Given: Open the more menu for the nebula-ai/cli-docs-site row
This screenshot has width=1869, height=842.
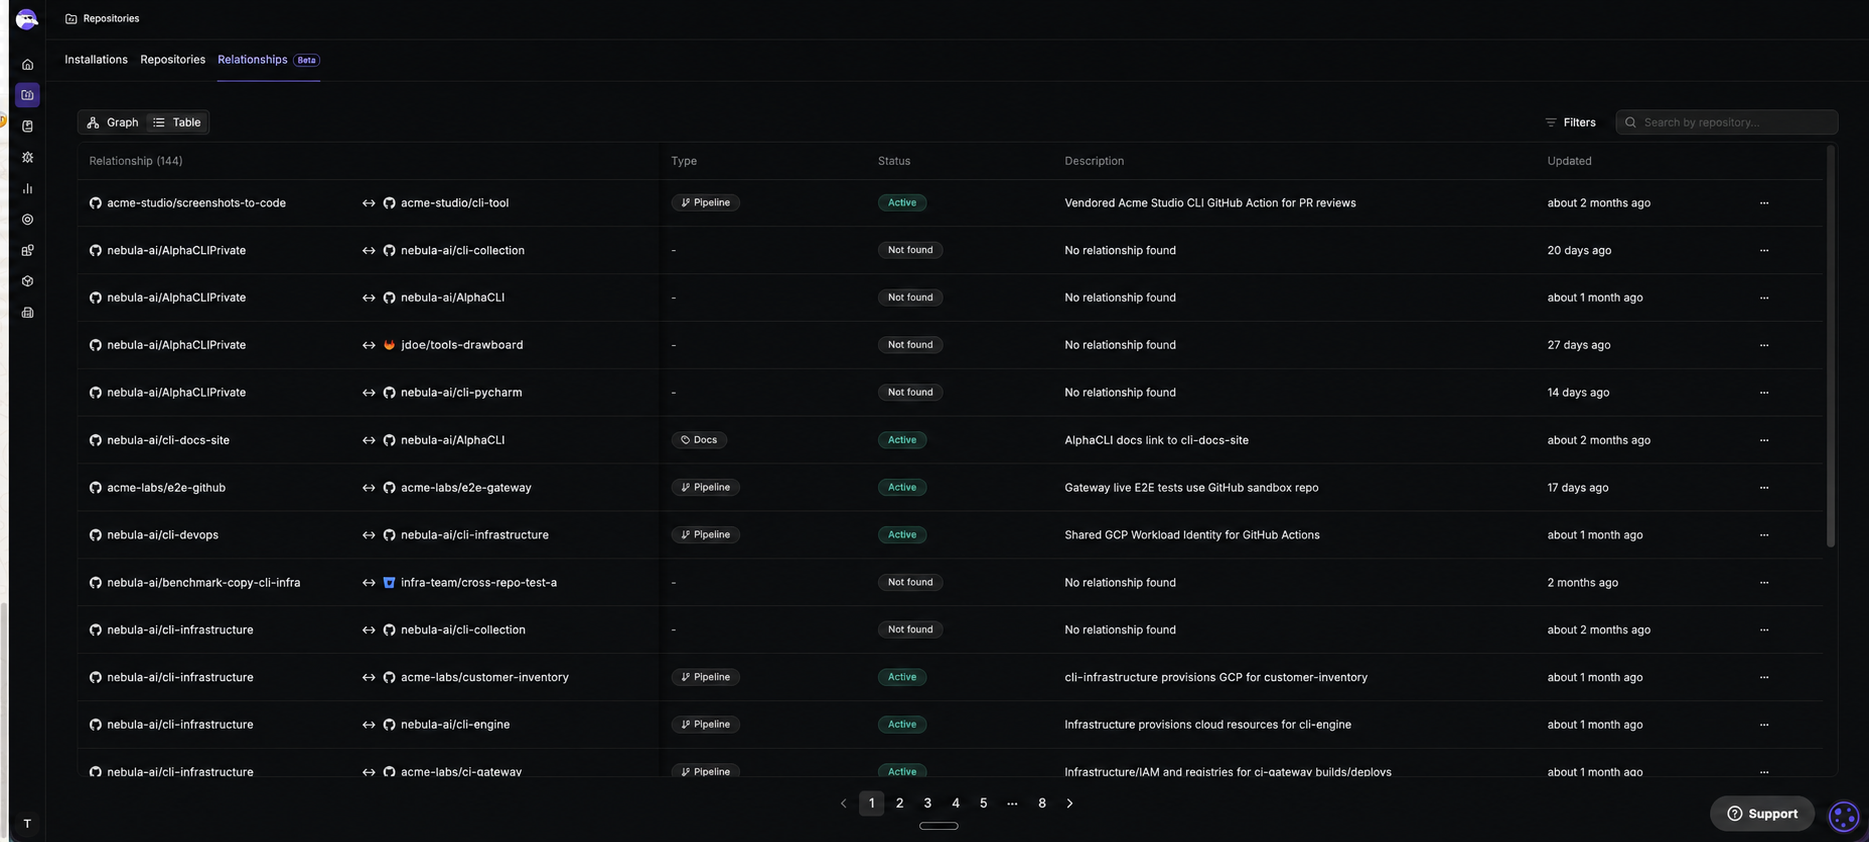Looking at the screenshot, I should 1764,440.
